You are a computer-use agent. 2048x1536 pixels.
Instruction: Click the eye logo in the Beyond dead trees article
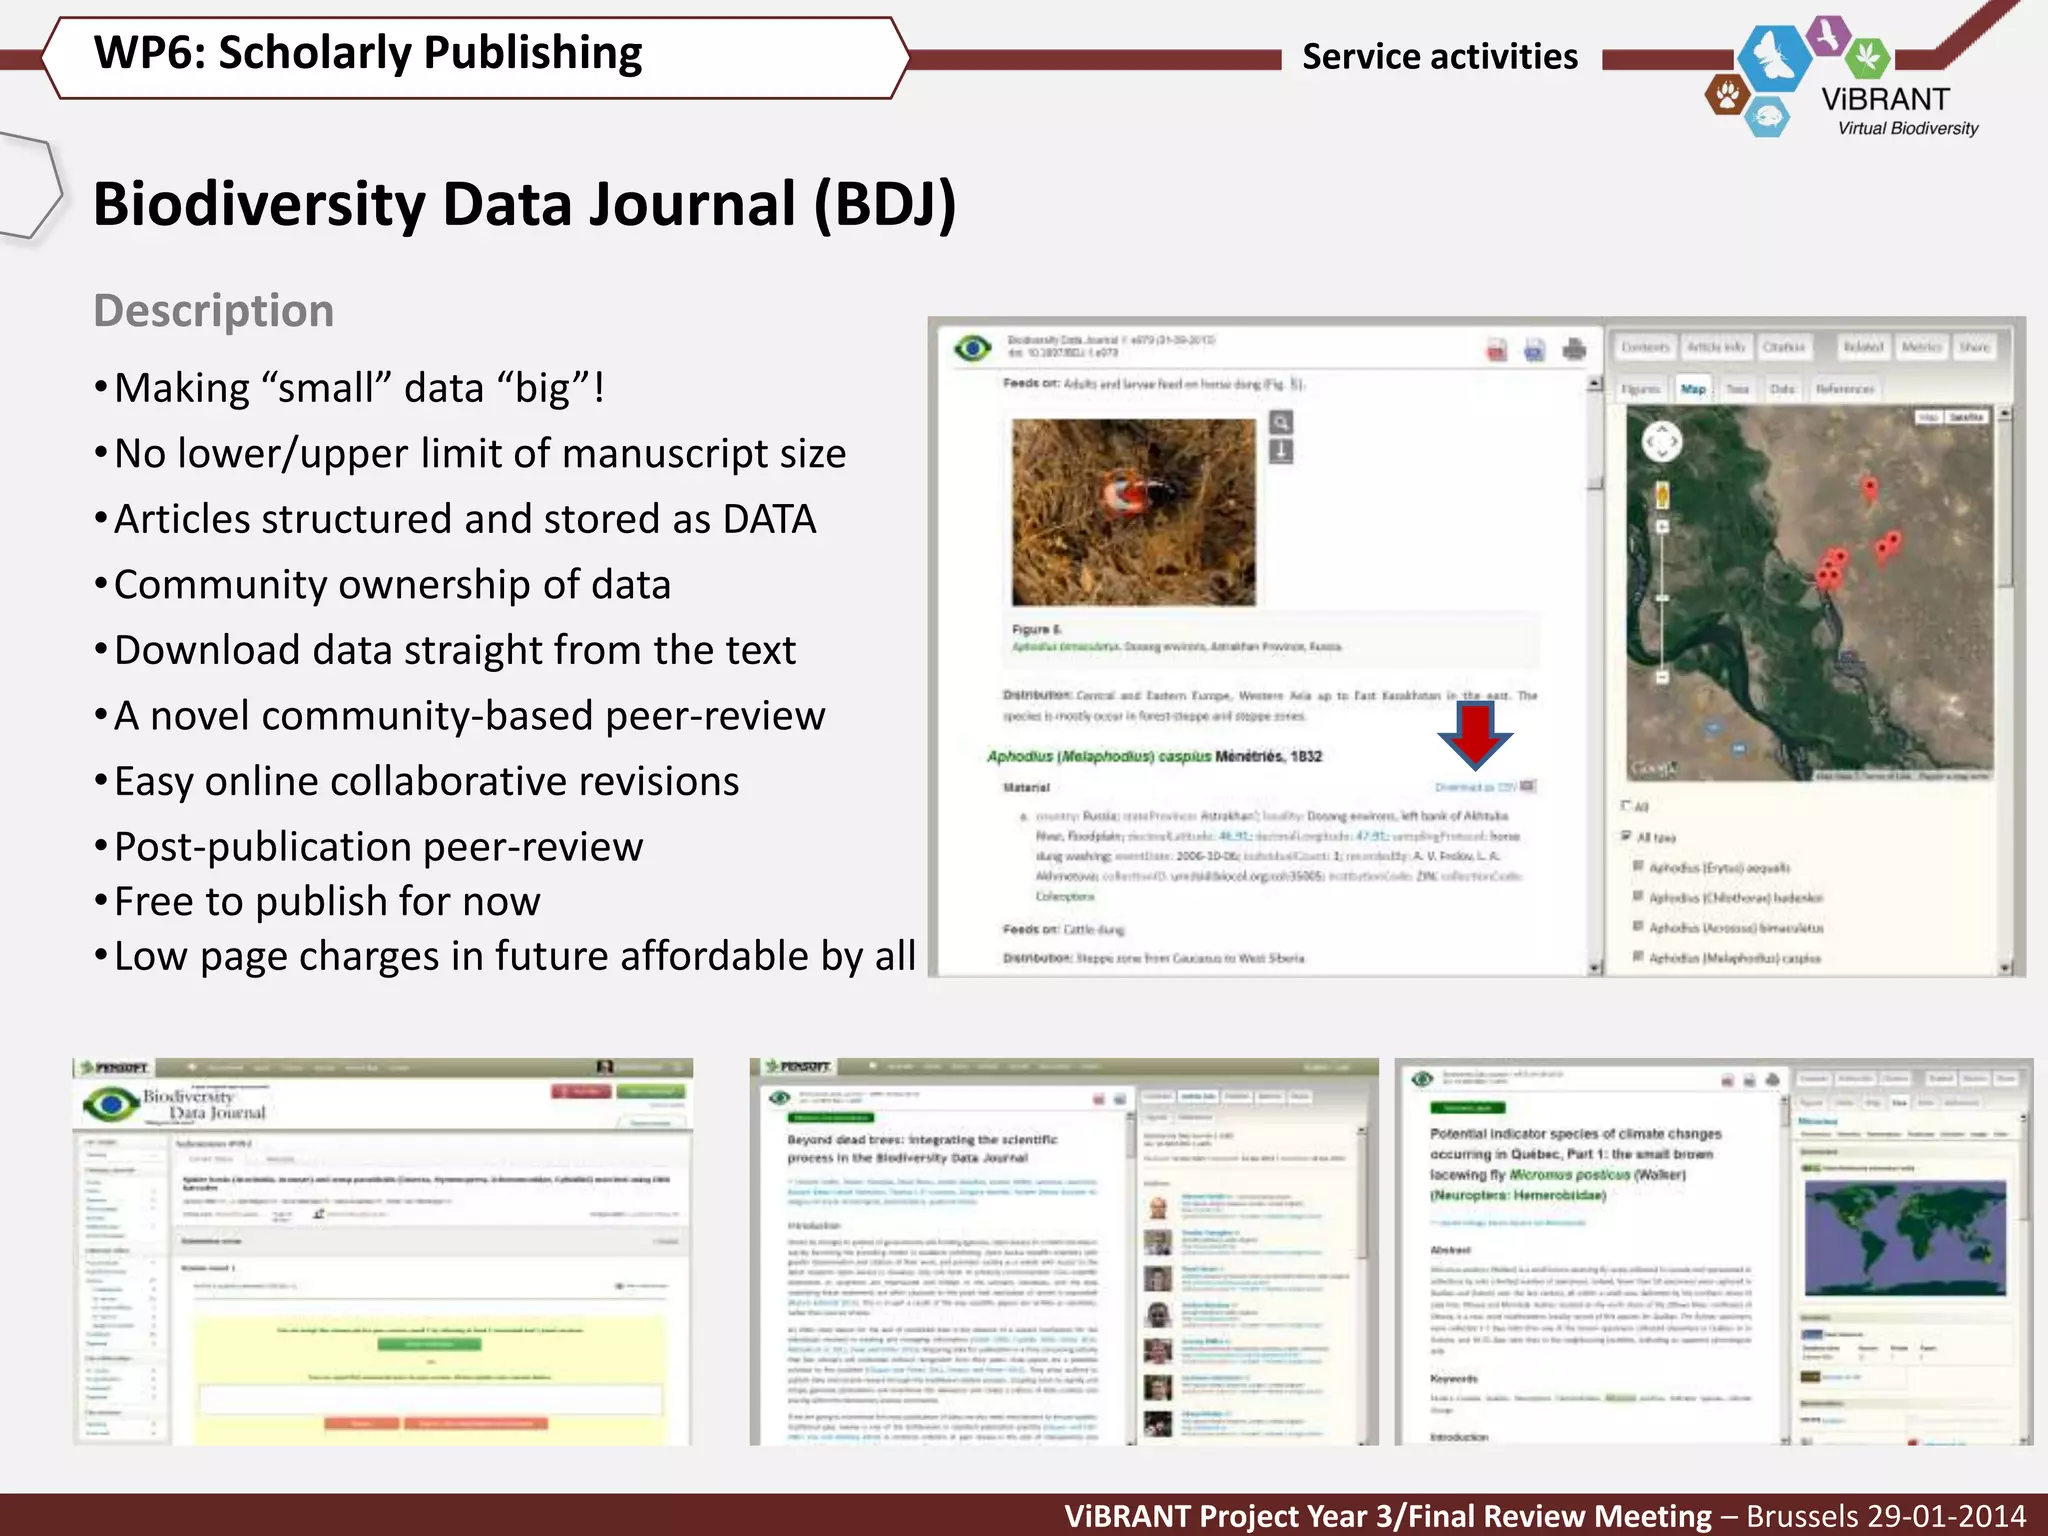pyautogui.click(x=778, y=1098)
